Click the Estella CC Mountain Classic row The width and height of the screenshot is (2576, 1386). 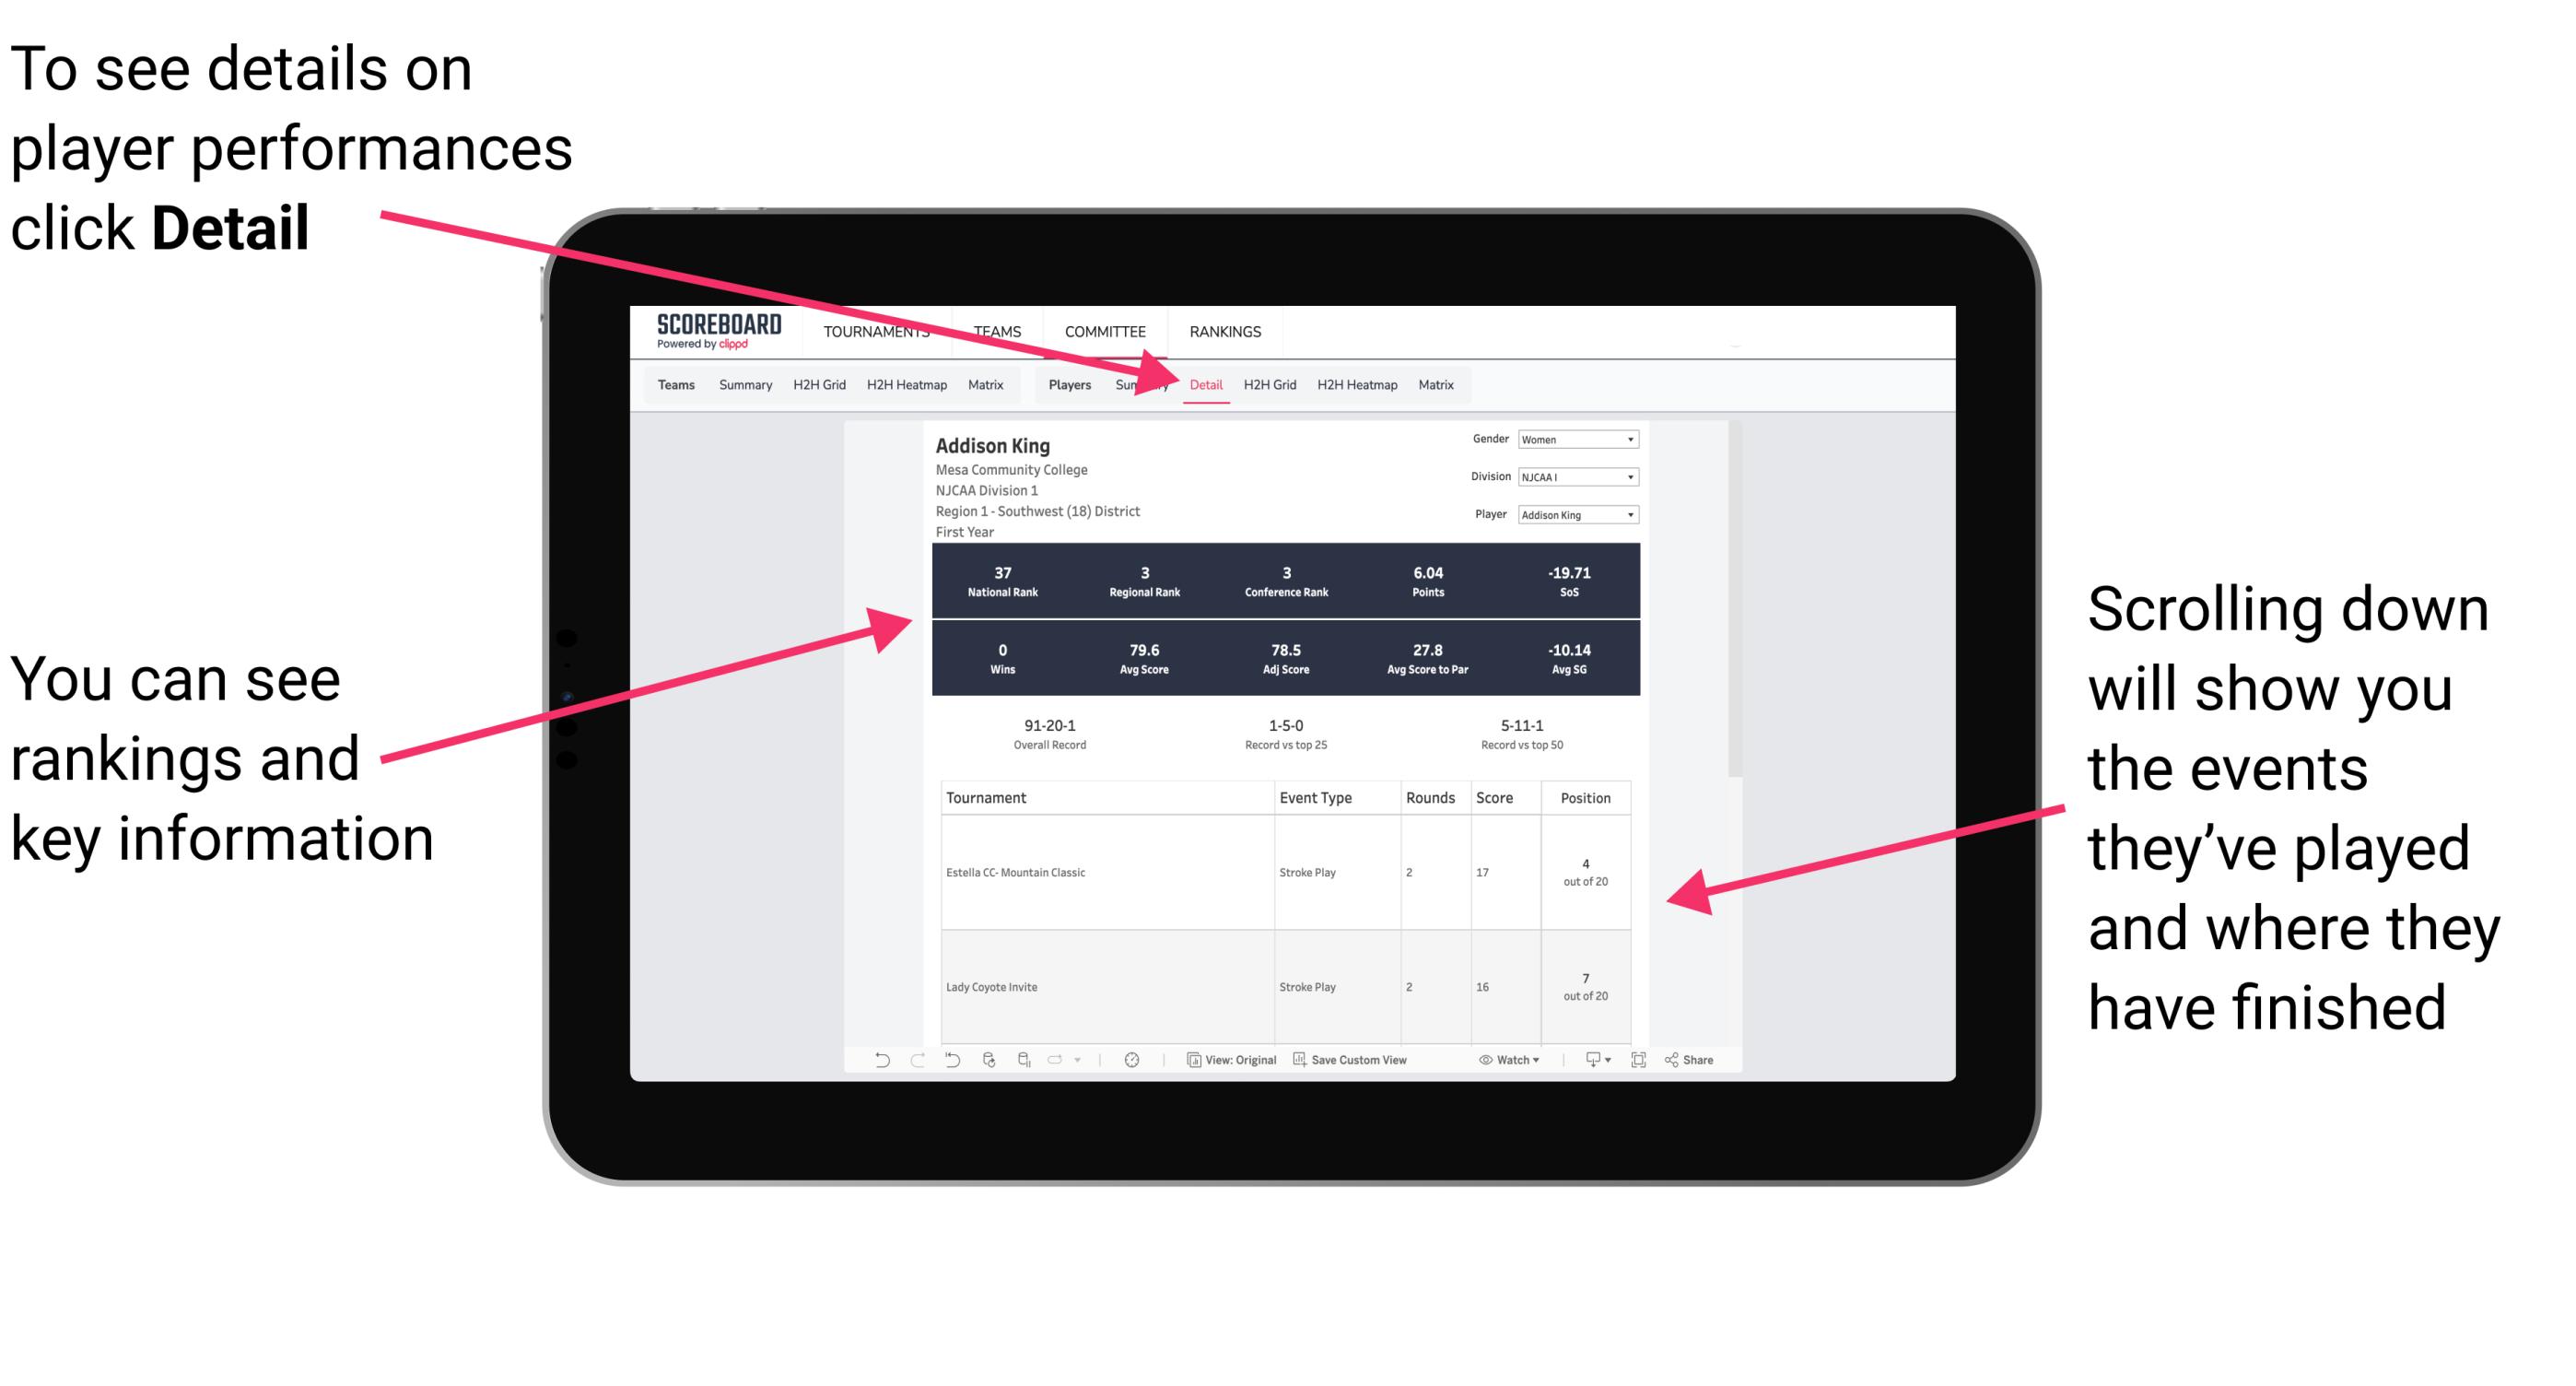click(x=1286, y=874)
